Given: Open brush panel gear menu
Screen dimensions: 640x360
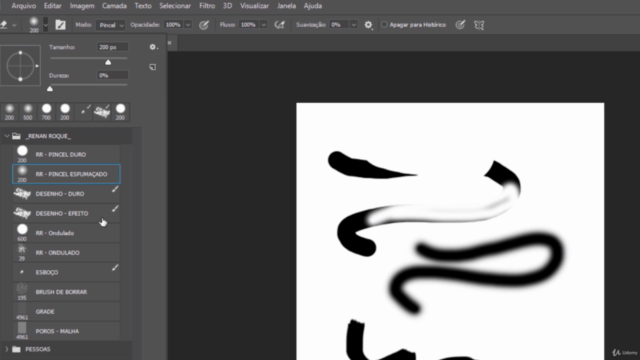Looking at the screenshot, I should [x=153, y=47].
